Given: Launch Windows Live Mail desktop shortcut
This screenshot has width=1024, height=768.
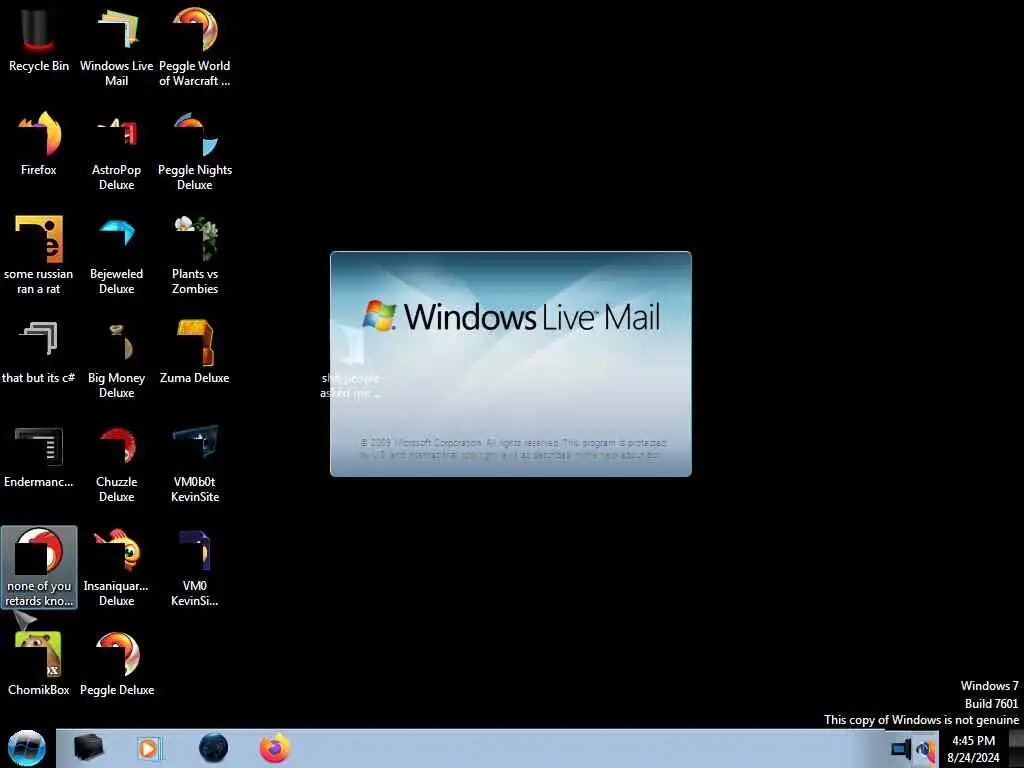Looking at the screenshot, I should point(116,47).
